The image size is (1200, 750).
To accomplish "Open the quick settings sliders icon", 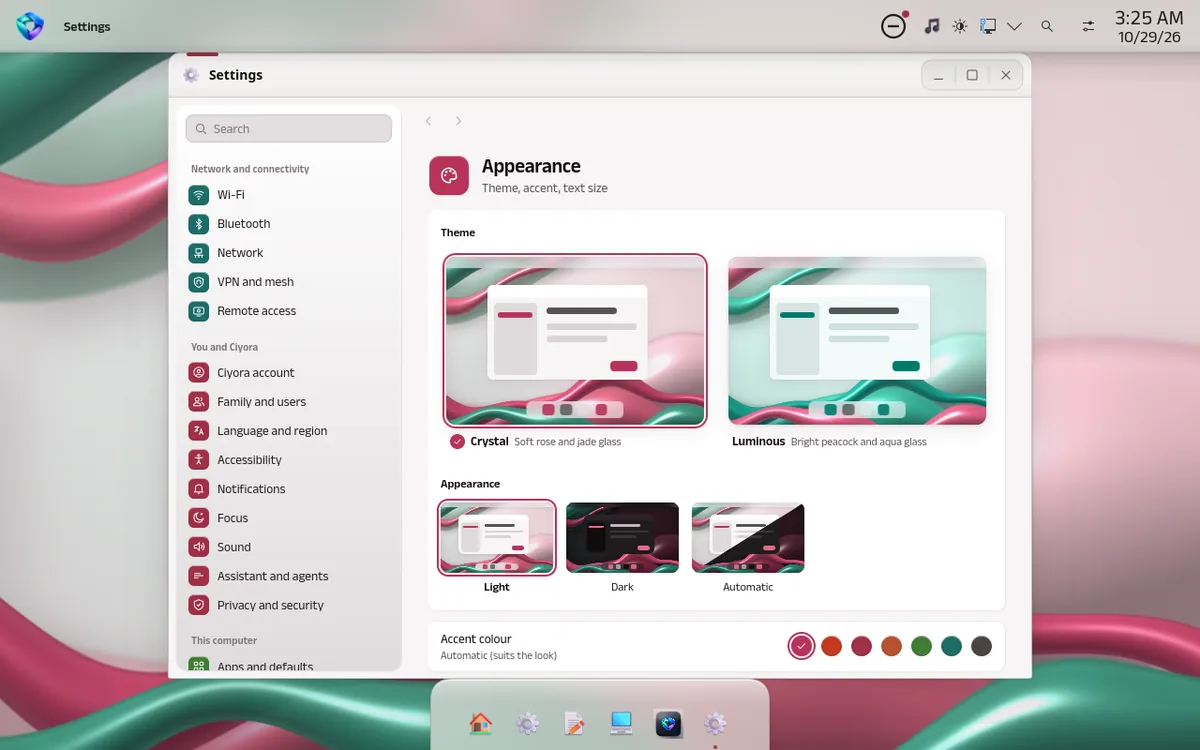I will click(1088, 26).
